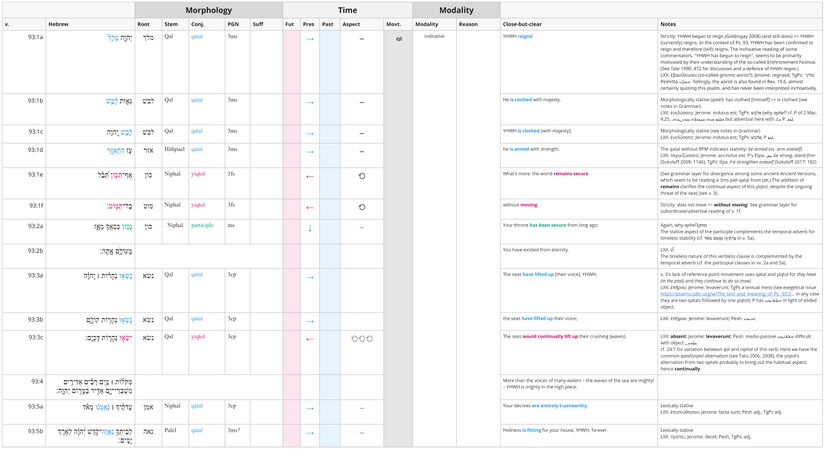Image resolution: width=825 pixels, height=449 pixels.
Task: Click the triple circular aspect symbol in row 93:3c
Action: [x=361, y=339]
